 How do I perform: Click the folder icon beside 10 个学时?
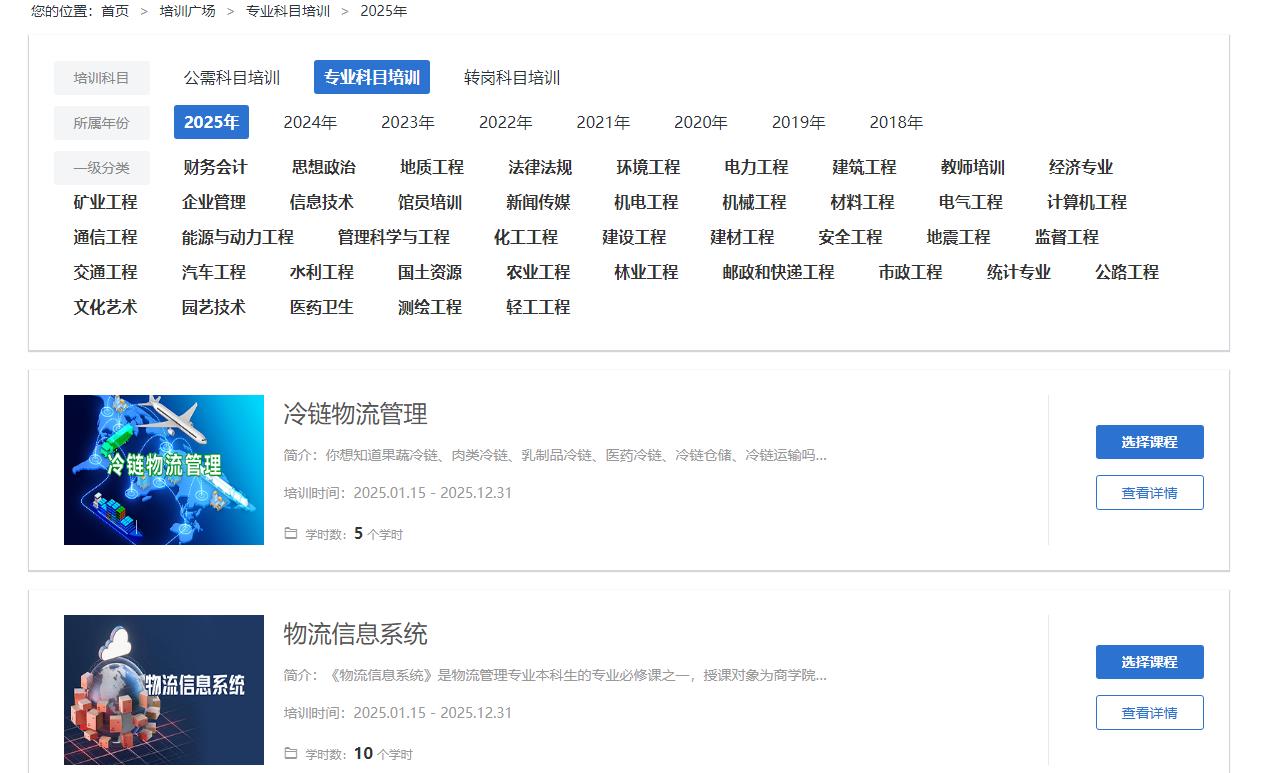291,753
